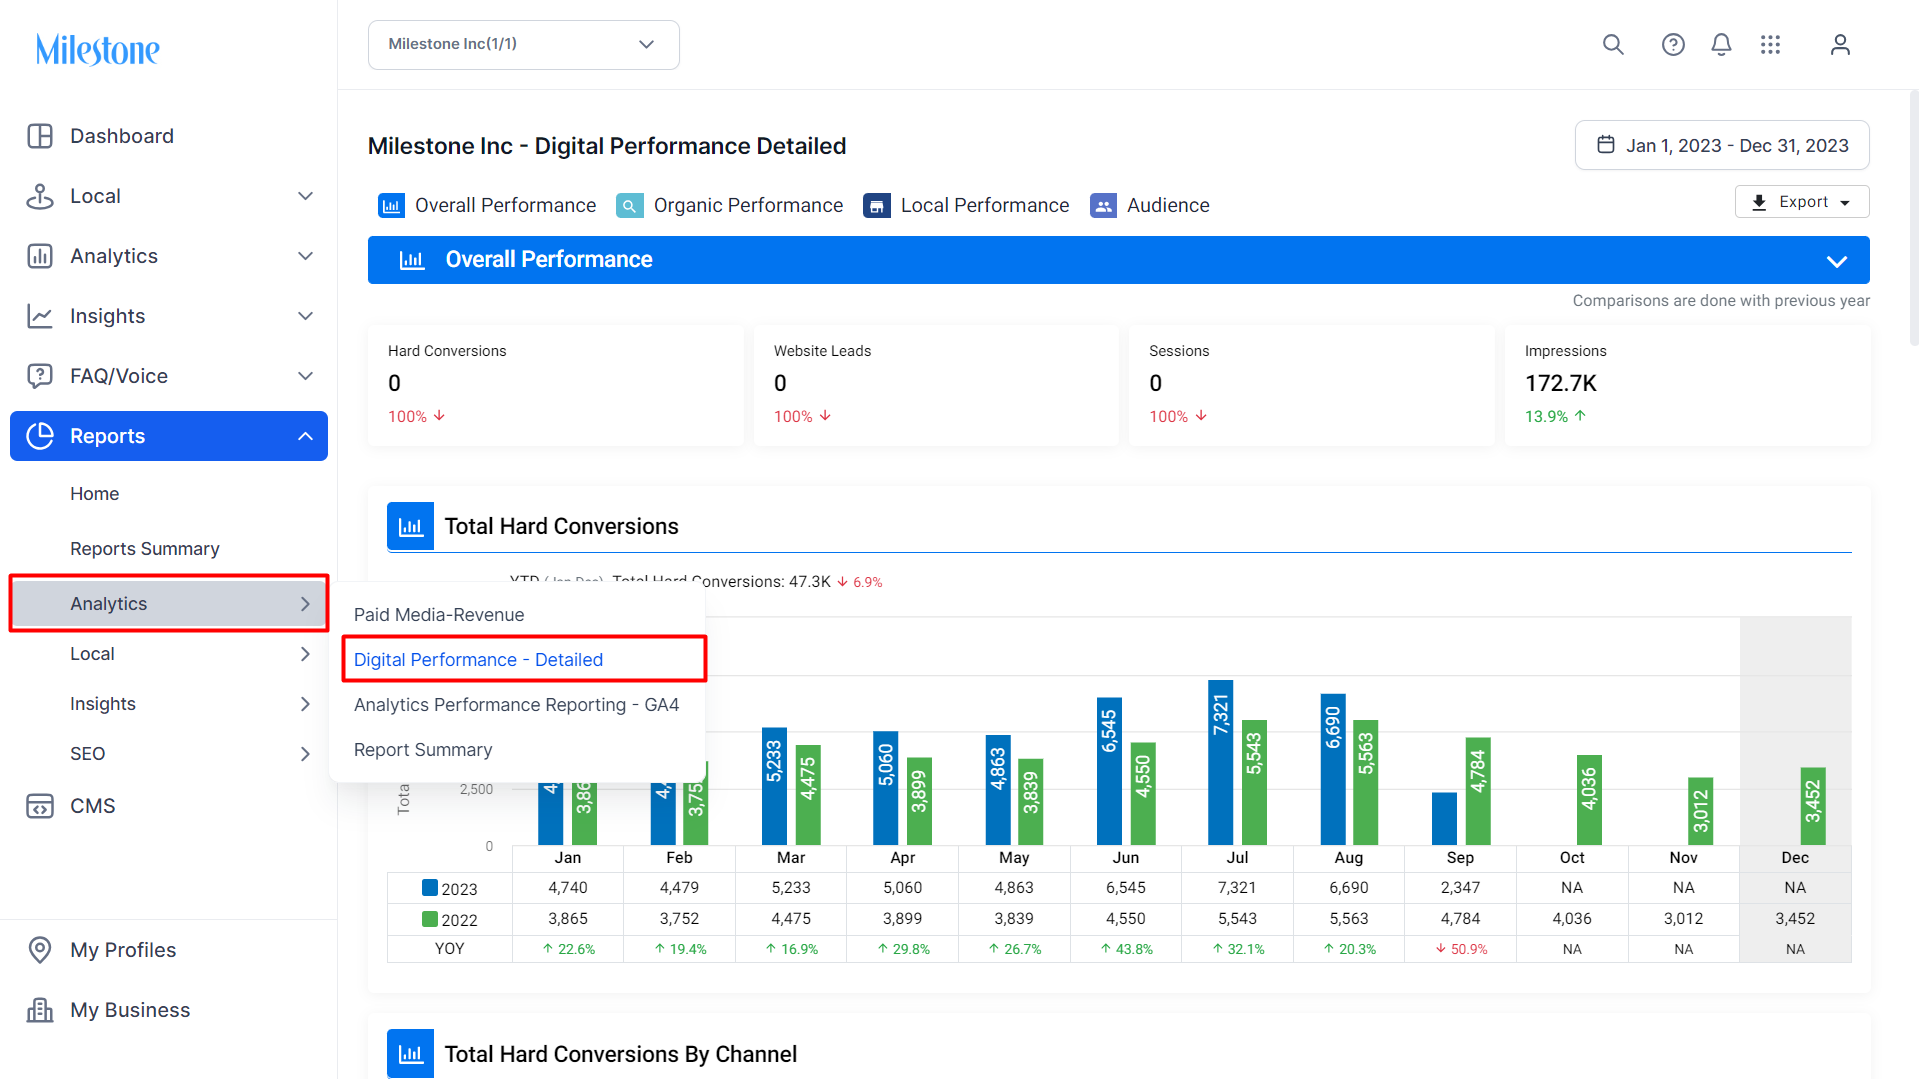Click the Milestone logo

pyautogui.click(x=97, y=49)
